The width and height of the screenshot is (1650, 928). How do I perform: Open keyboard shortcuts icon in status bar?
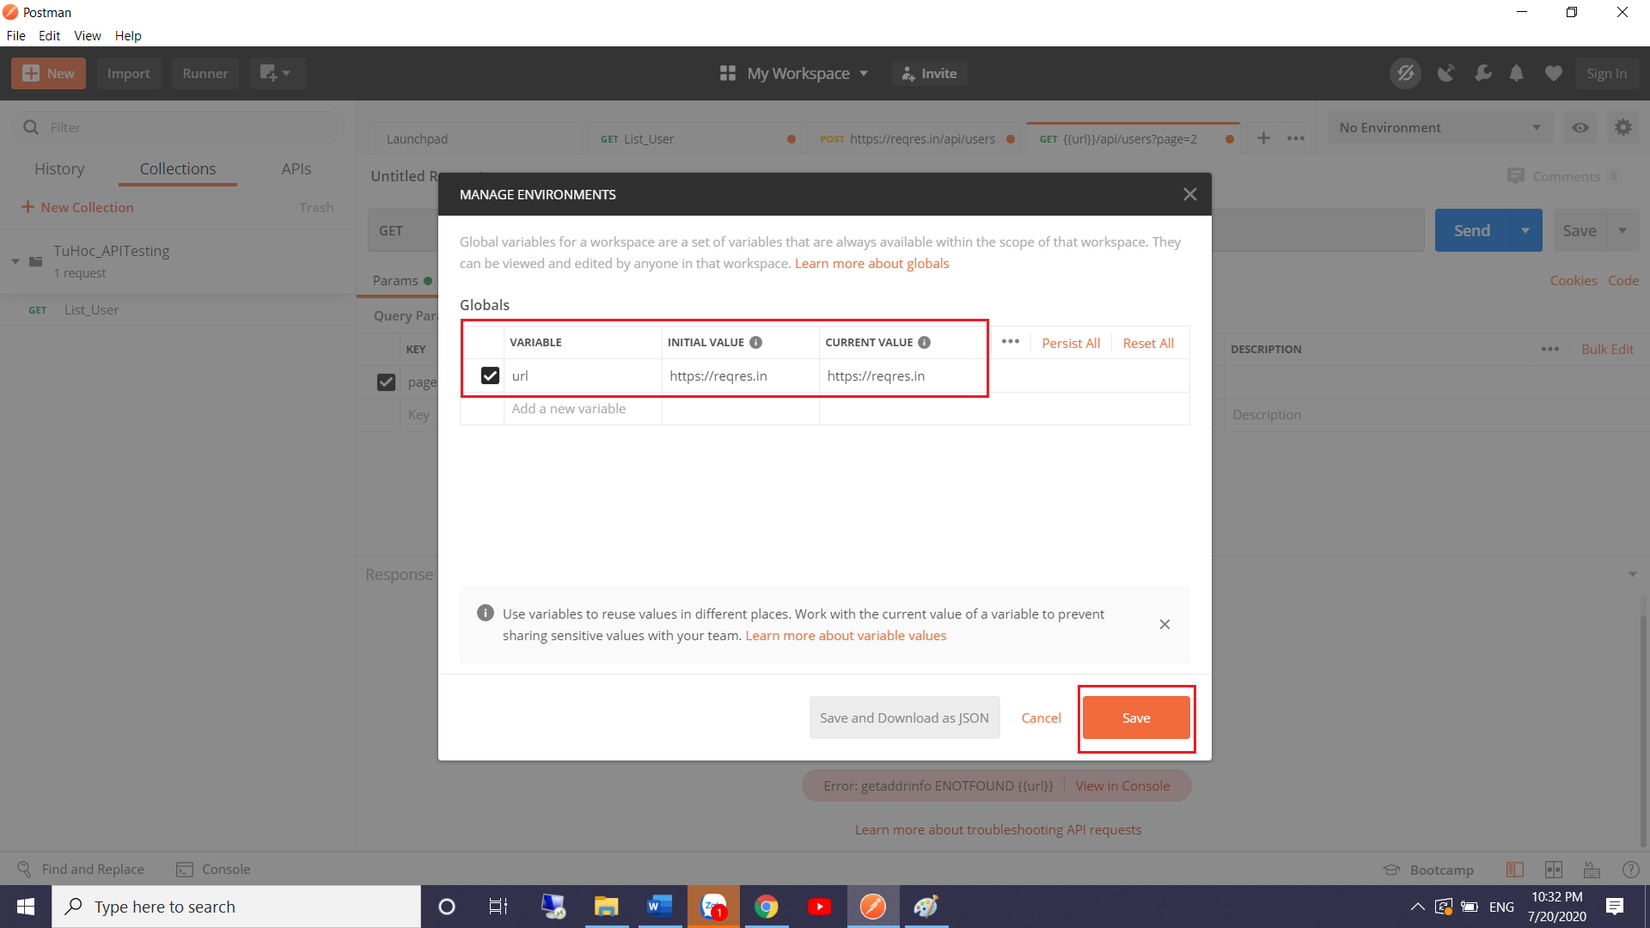1592,869
